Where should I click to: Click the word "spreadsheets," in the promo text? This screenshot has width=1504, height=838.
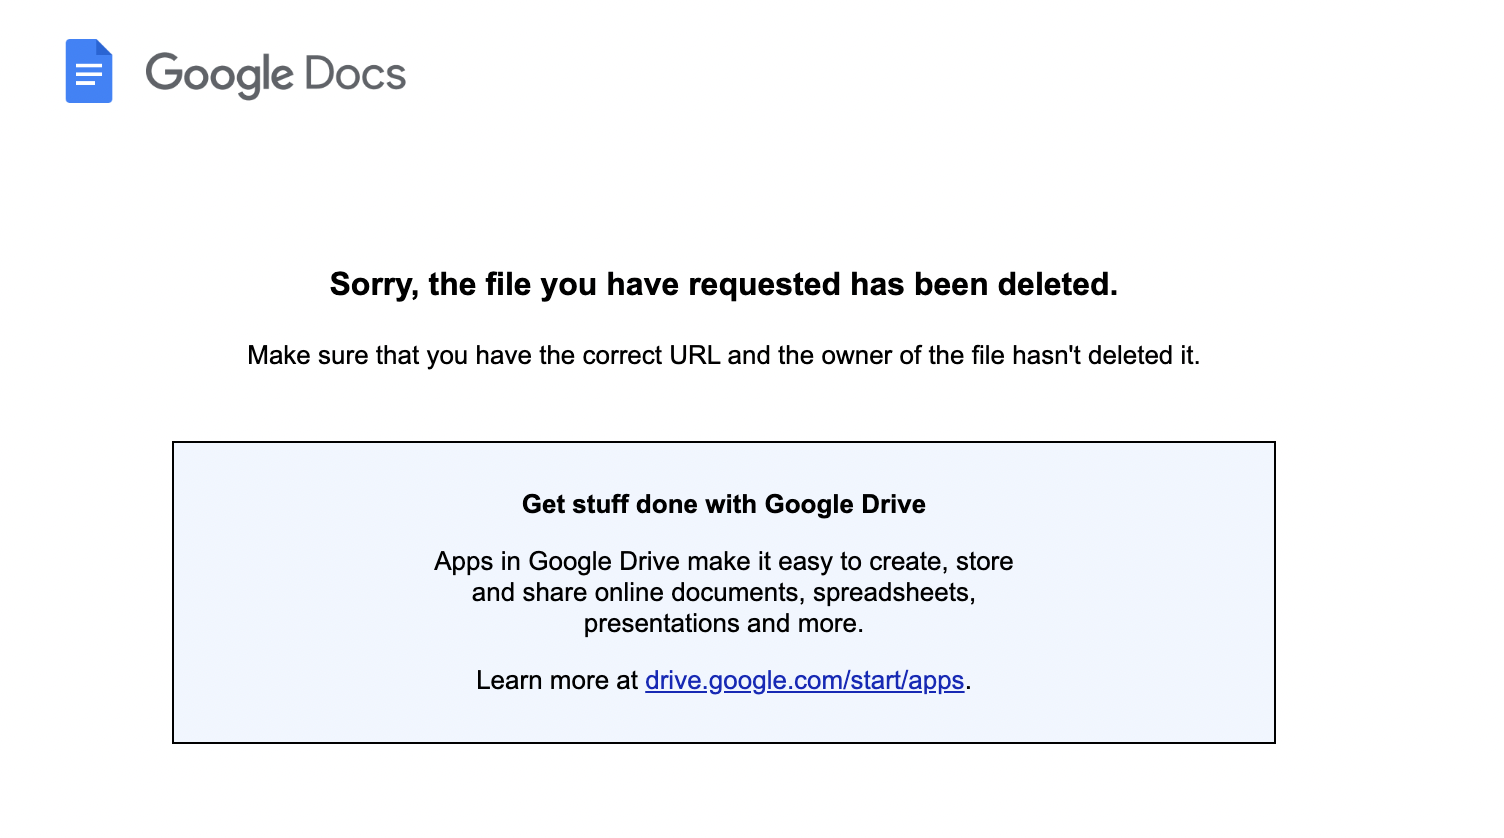(x=893, y=592)
